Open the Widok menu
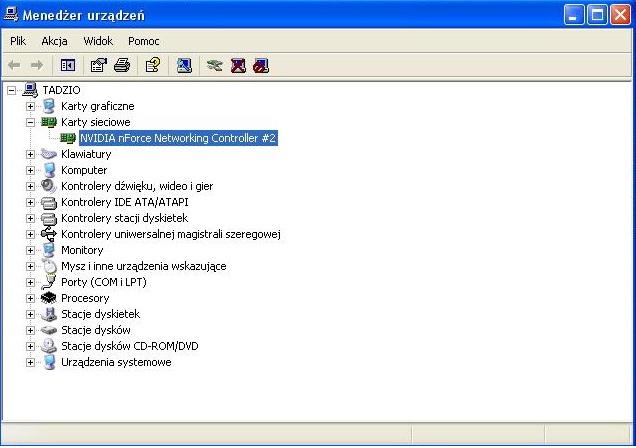The image size is (636, 448). tap(98, 41)
